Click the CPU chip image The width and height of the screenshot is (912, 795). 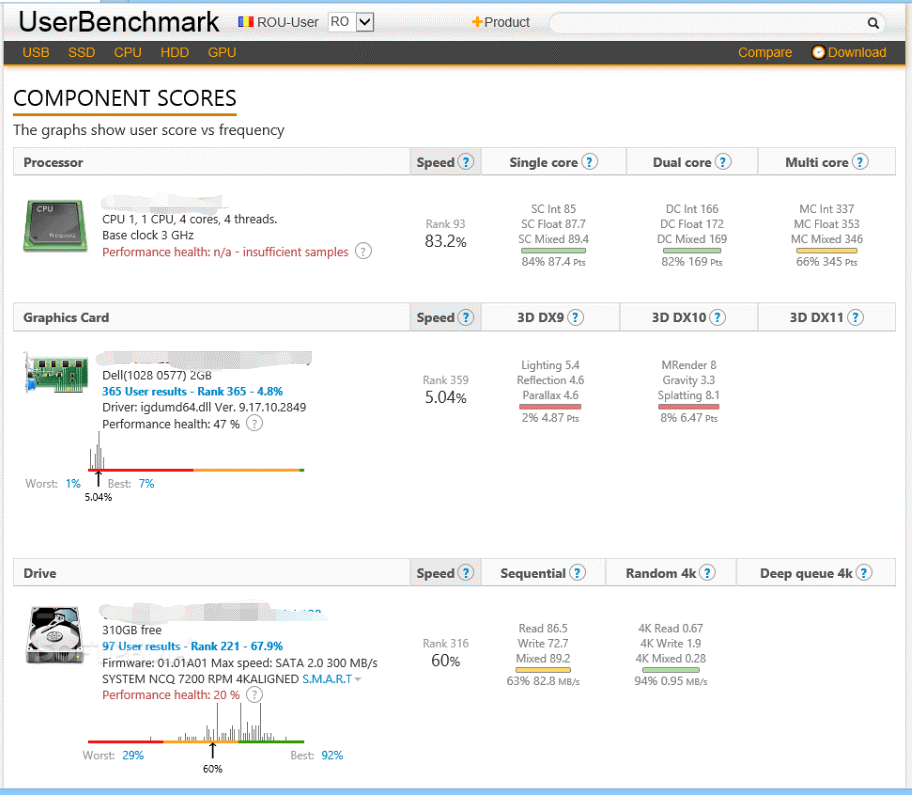click(x=55, y=226)
